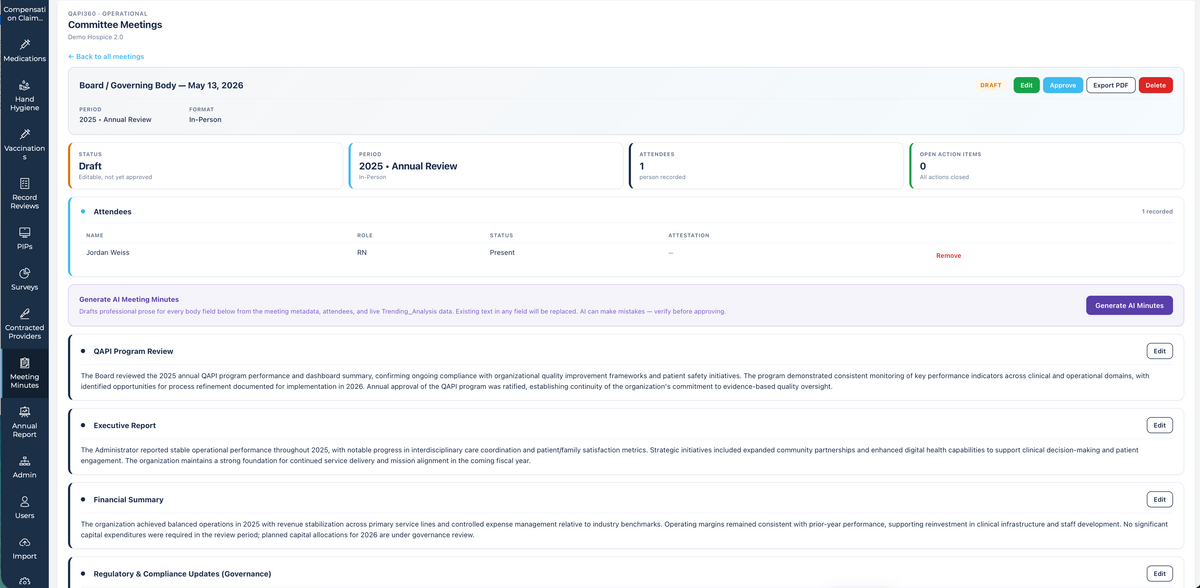Click the Period 2025 Annual Review card
Image resolution: width=1200 pixels, height=588 pixels.
[x=486, y=166]
